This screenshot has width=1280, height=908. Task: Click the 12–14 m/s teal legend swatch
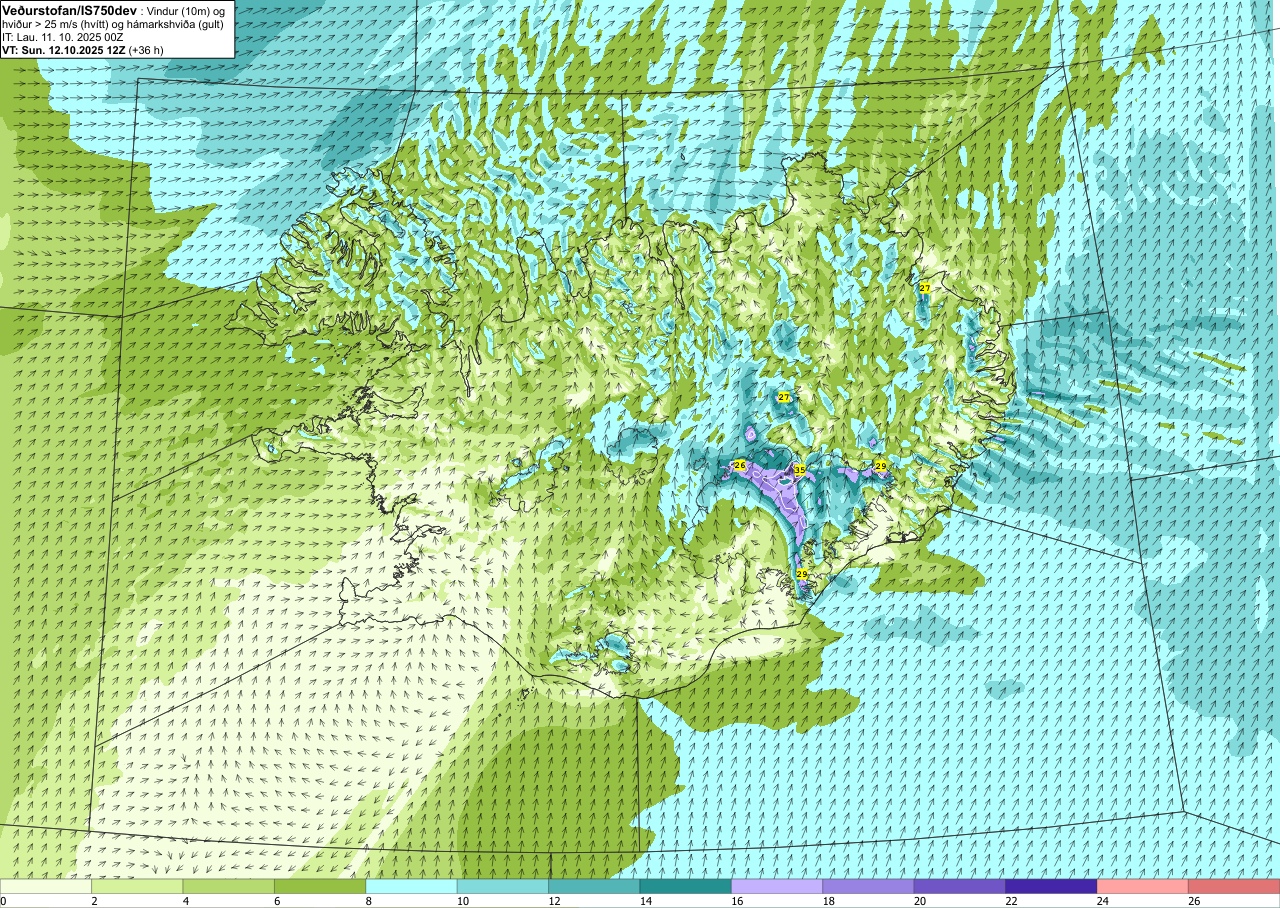[594, 886]
